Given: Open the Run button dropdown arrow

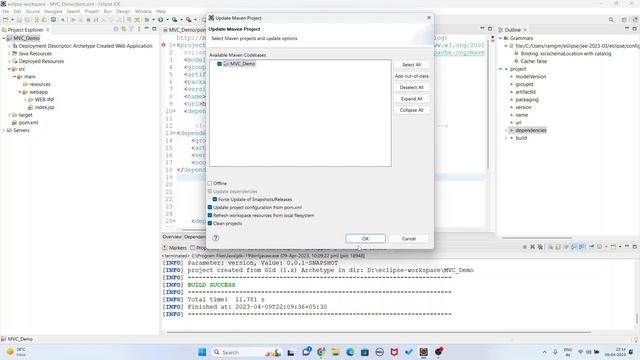Looking at the screenshot, I should [x=167, y=20].
